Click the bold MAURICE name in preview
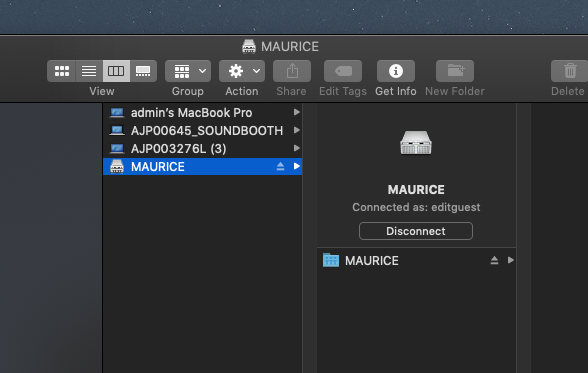The image size is (588, 373). point(416,190)
